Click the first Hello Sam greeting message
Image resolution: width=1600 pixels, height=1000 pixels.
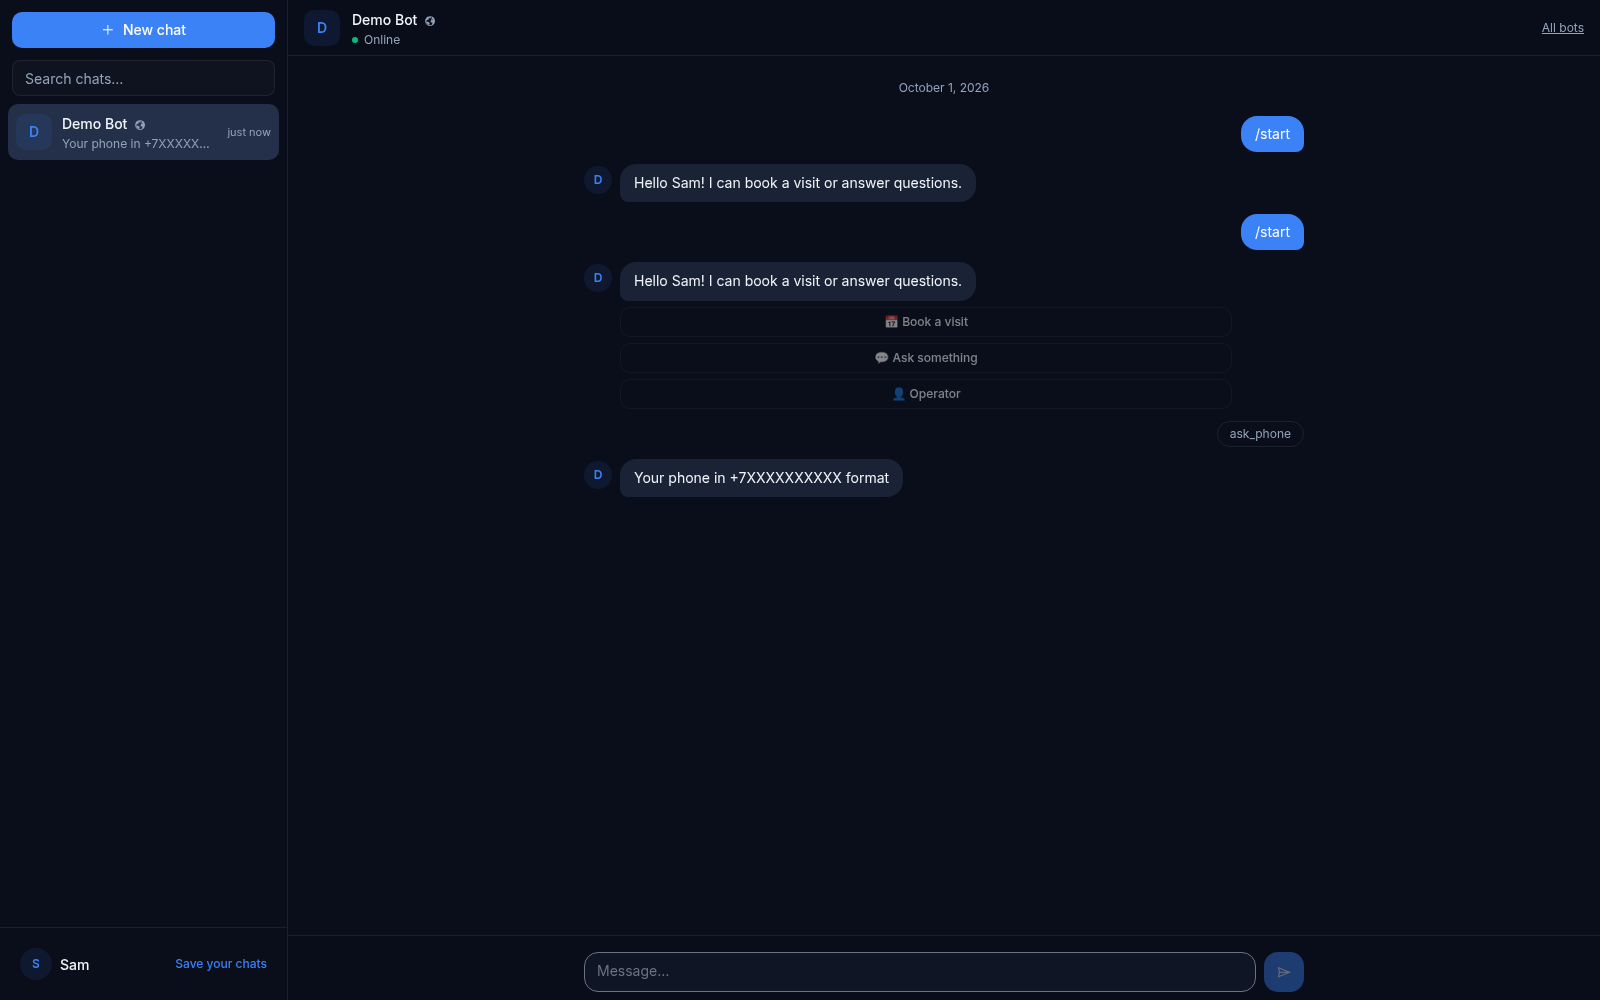798,183
